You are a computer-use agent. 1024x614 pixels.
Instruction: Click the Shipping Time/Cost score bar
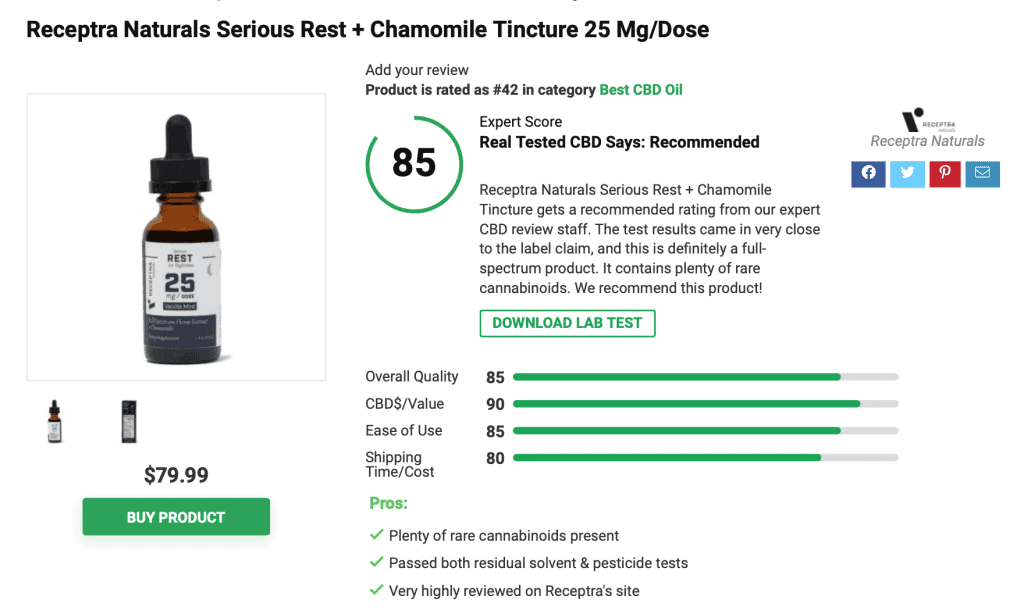coord(705,457)
